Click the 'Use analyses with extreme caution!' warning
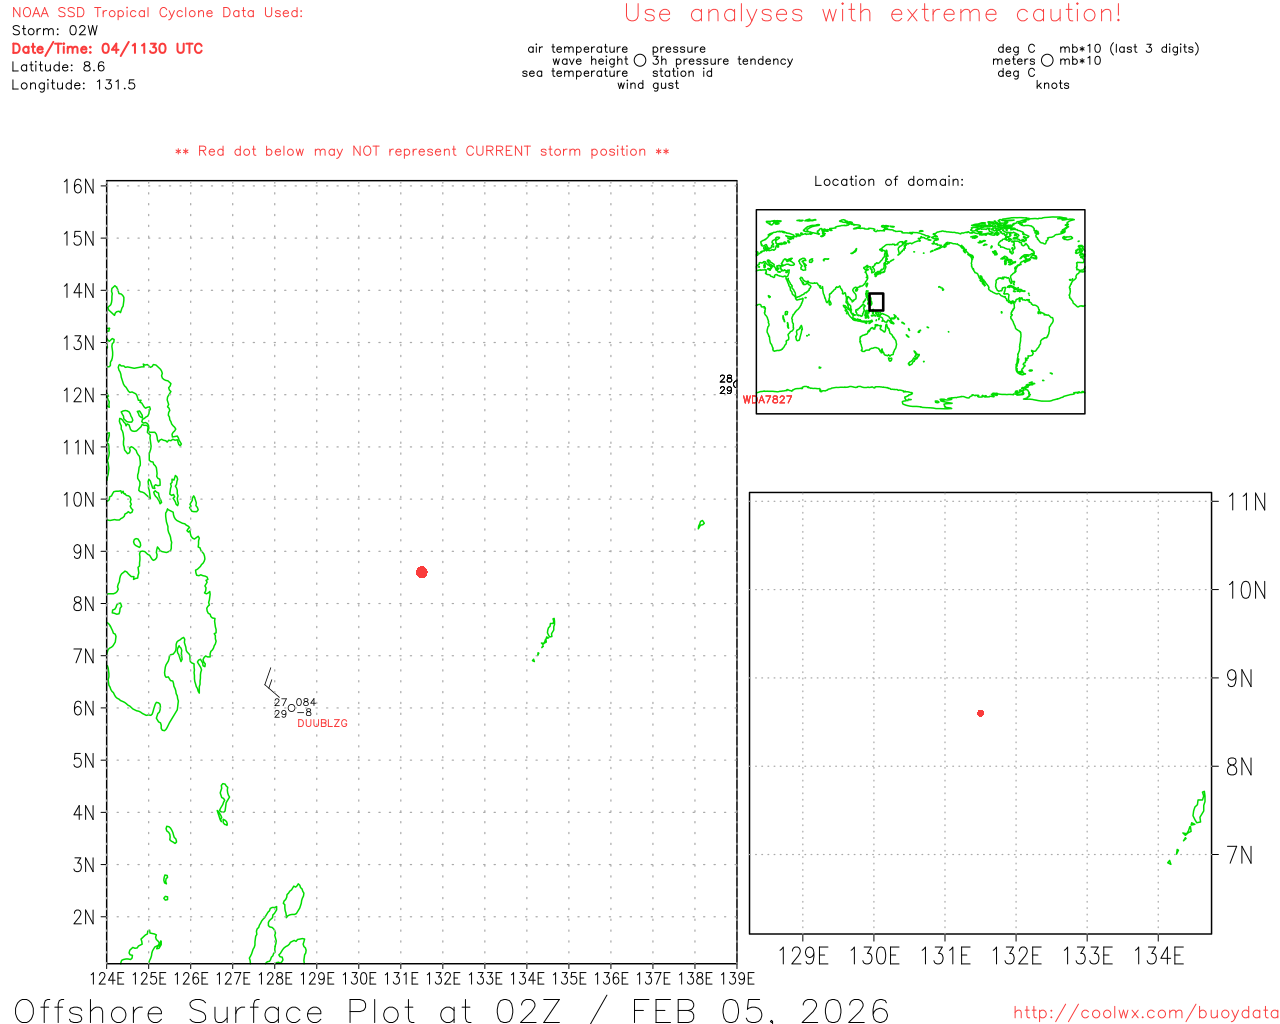Screen dimensions: 1280x1024 coord(872,14)
